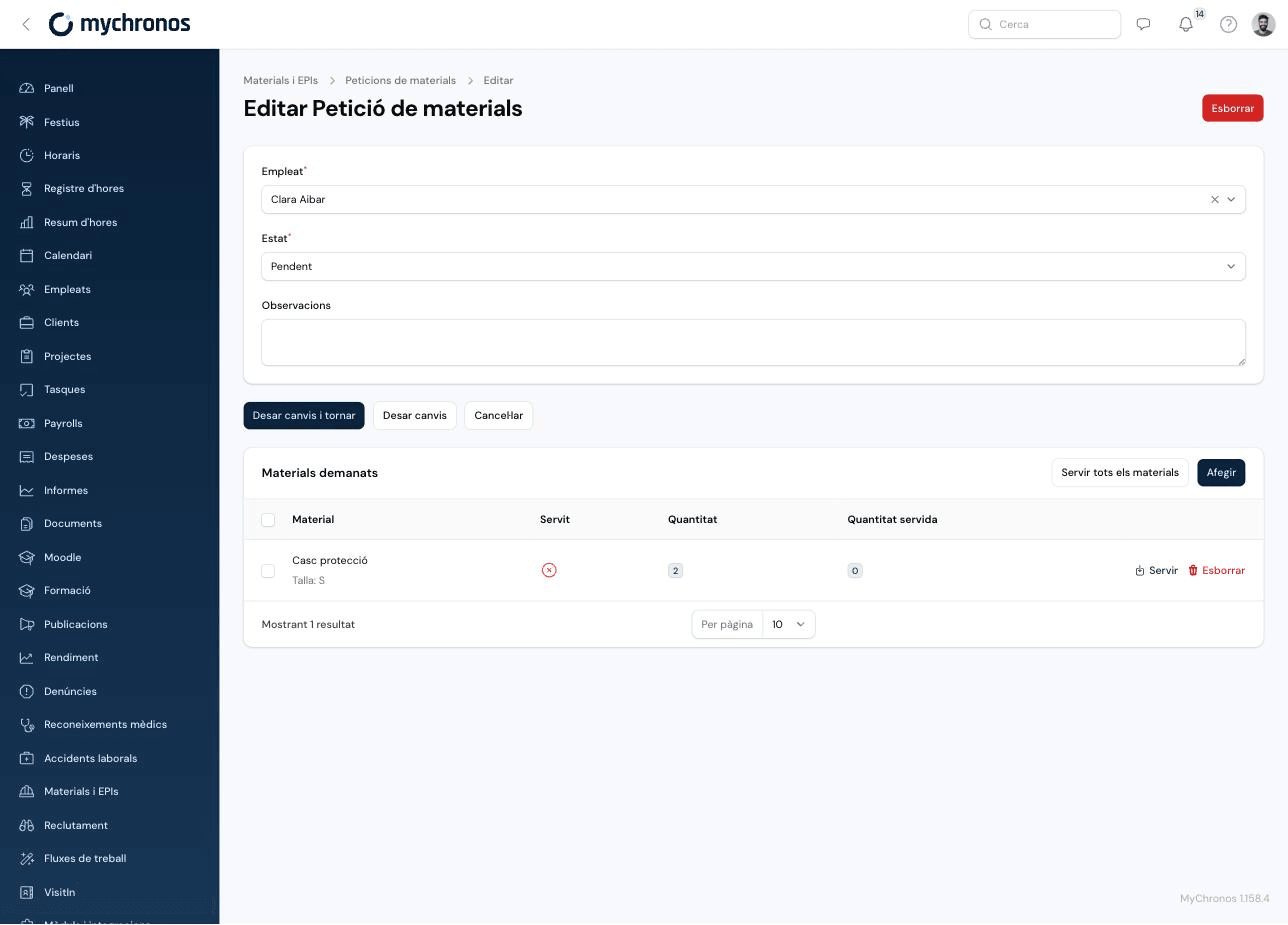This screenshot has width=1288, height=925.
Task: Click the mychronos logo
Action: pyautogui.click(x=119, y=24)
